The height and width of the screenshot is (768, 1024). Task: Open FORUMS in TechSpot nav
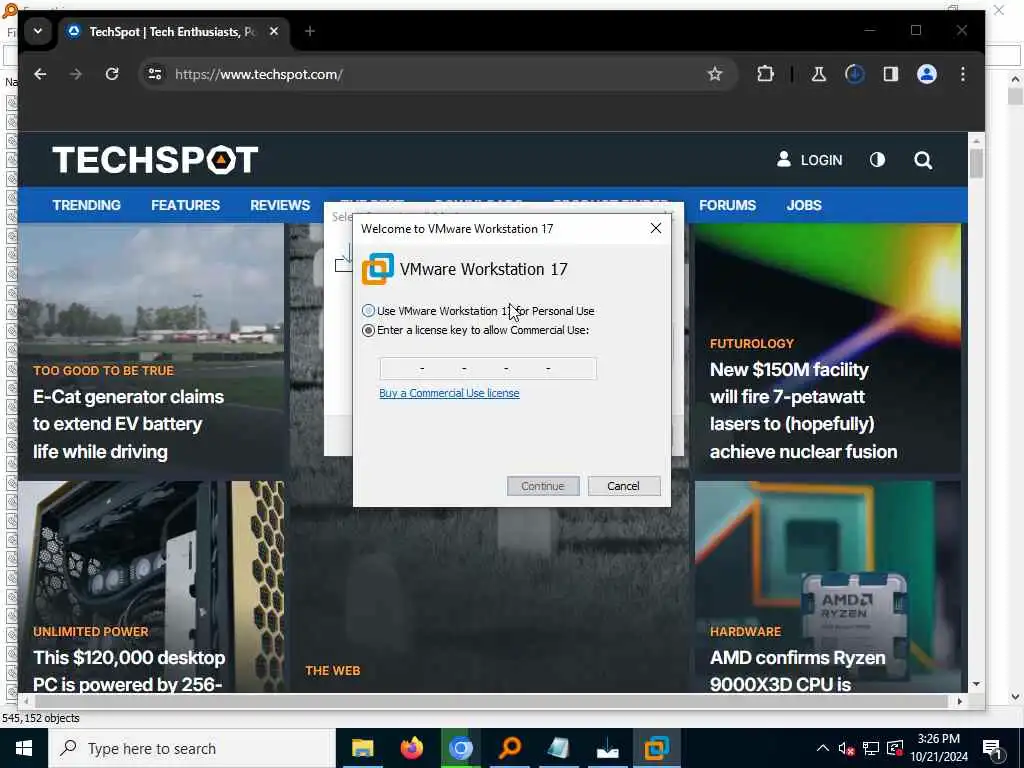pos(728,205)
